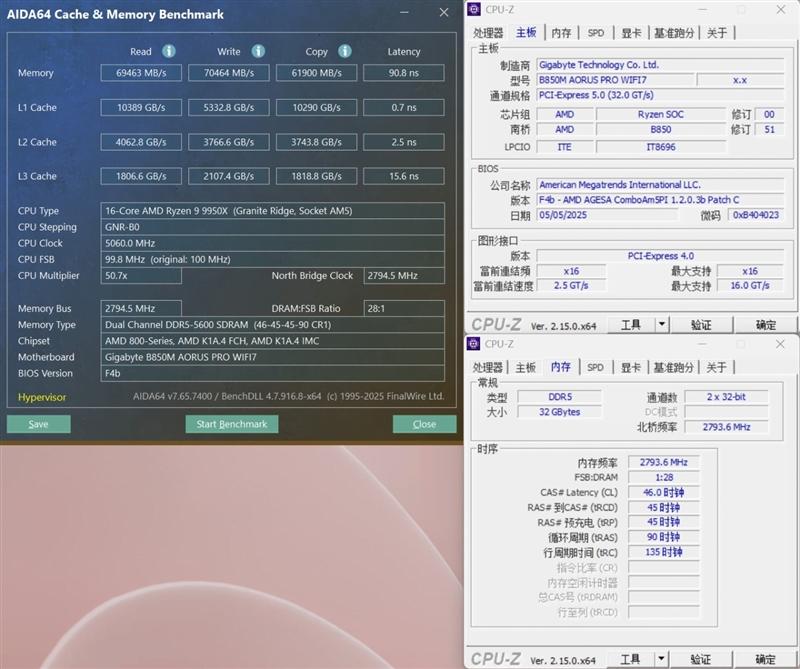The width and height of the screenshot is (800, 669).
Task: Select 基准跑分 tab in CPU-Z memory window
Action: [674, 368]
